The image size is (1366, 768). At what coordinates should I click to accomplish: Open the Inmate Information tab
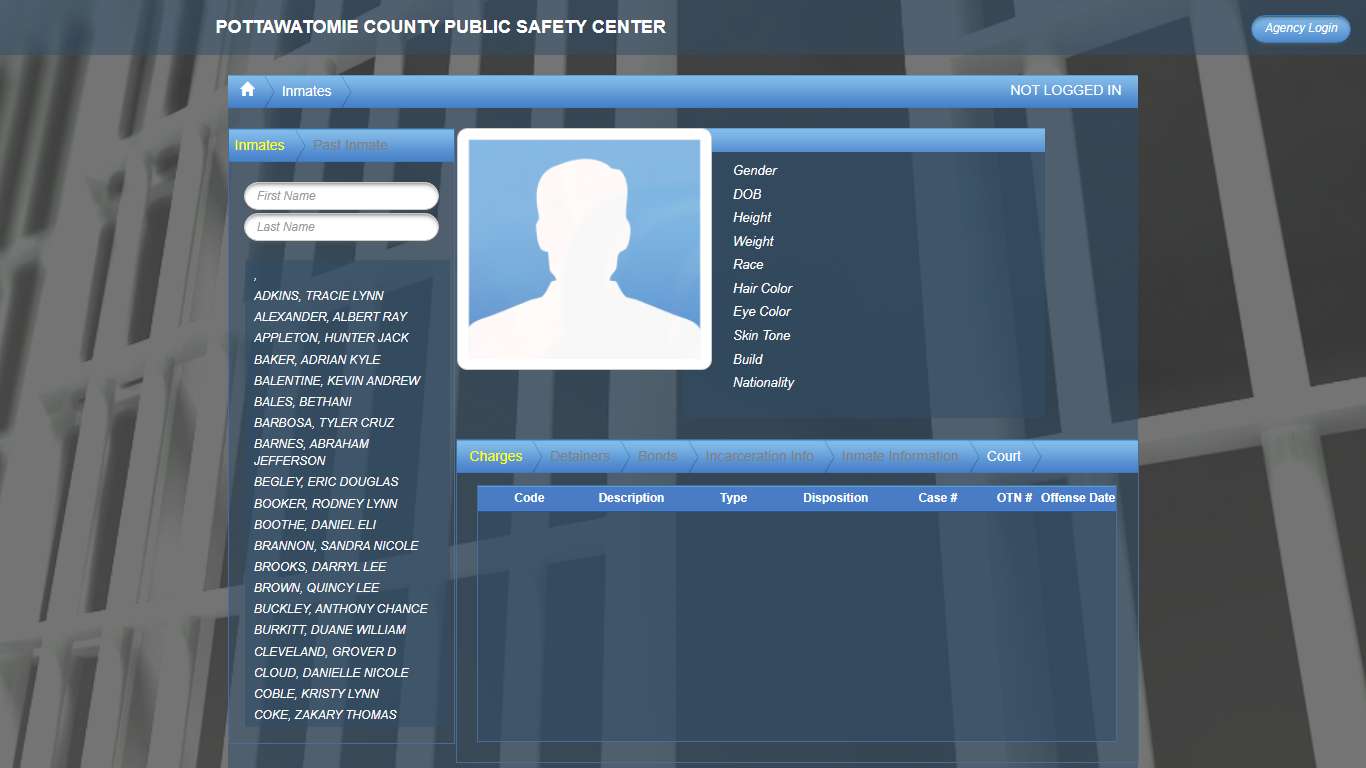898,456
